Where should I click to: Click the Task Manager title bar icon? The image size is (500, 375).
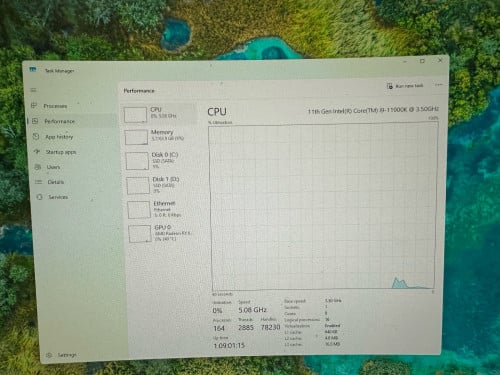pos(32,69)
